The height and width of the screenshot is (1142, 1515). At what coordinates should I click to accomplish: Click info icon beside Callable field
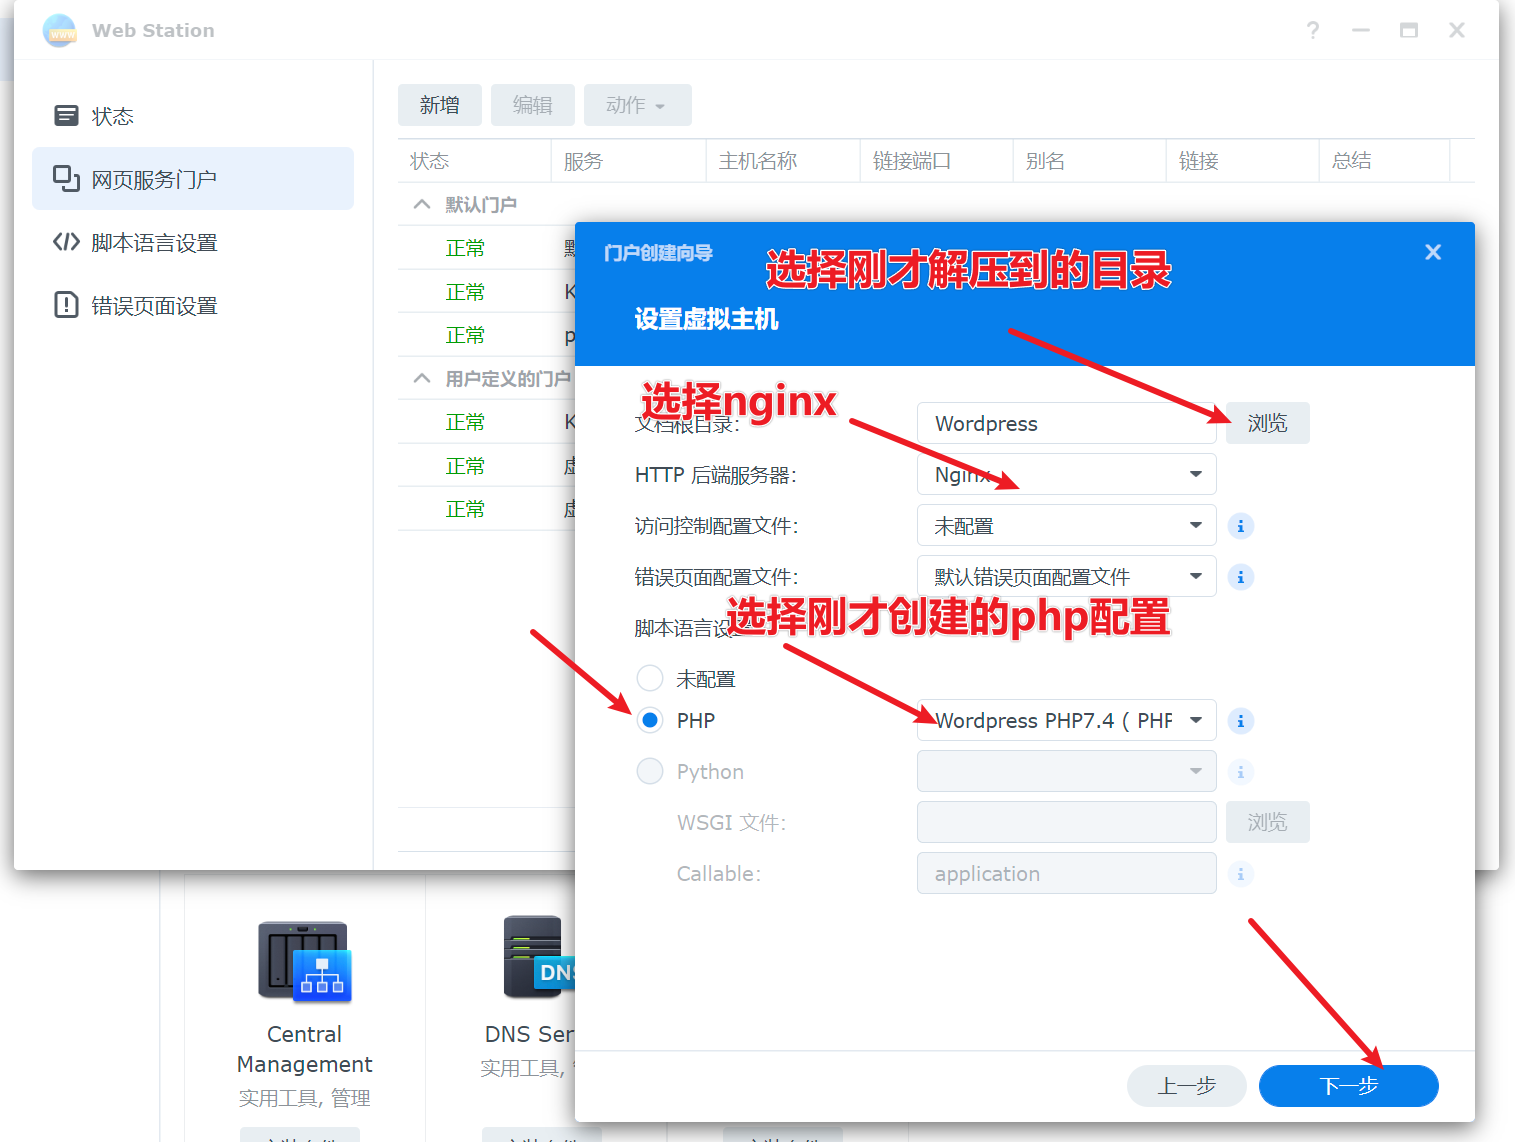click(x=1241, y=874)
